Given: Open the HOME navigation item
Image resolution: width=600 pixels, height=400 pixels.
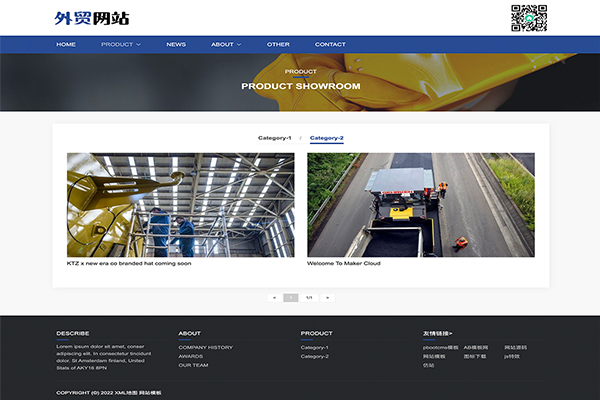Looking at the screenshot, I should (x=66, y=44).
